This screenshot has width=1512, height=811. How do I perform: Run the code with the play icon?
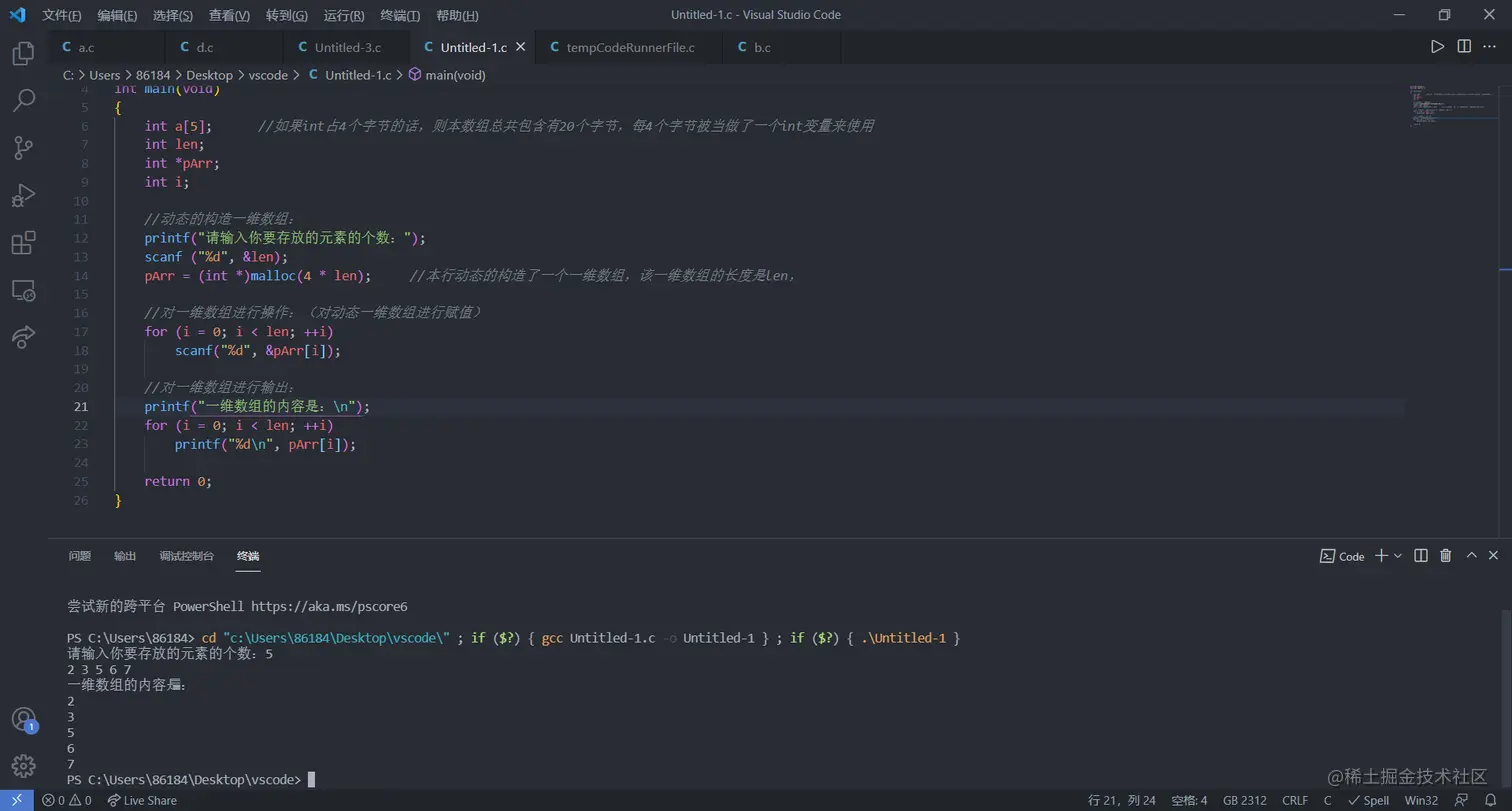coord(1437,46)
